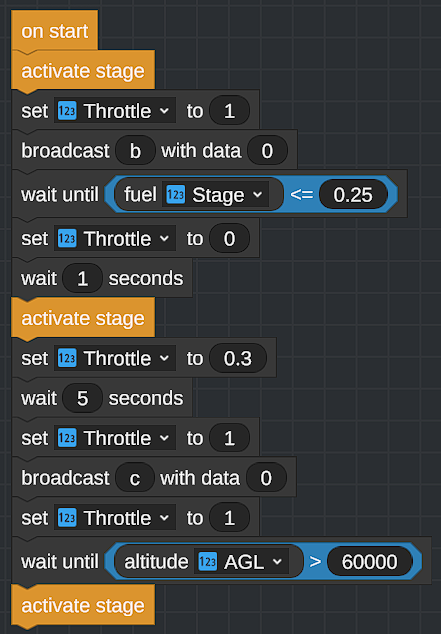Select the first 'activate stage' block
Image resolution: width=441 pixels, height=634 pixels.
tap(83, 71)
